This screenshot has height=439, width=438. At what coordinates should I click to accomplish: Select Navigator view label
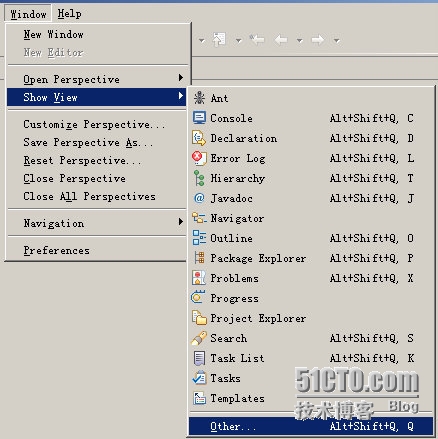click(237, 218)
